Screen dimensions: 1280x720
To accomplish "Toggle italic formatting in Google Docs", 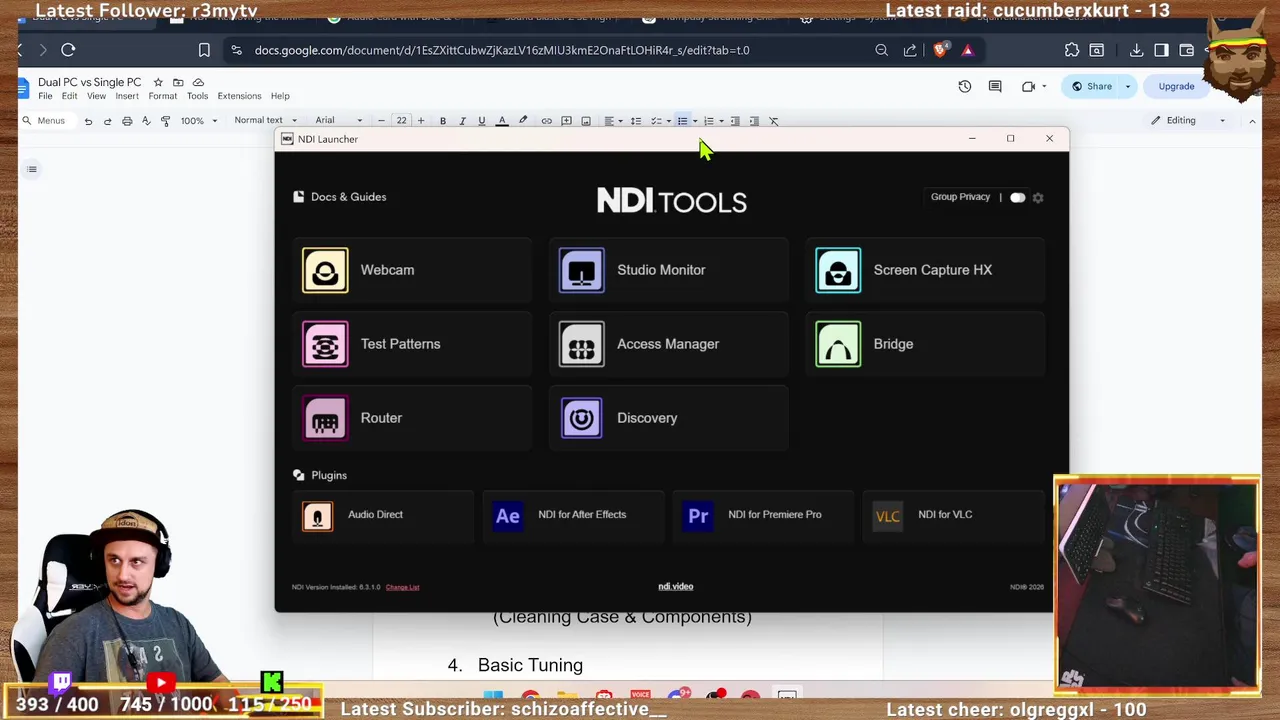I will point(462,121).
